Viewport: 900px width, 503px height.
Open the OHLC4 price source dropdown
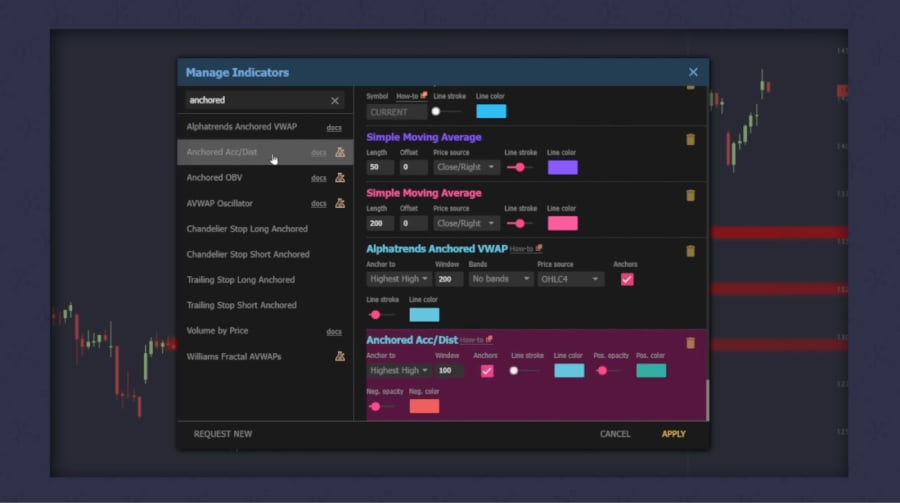pos(570,279)
